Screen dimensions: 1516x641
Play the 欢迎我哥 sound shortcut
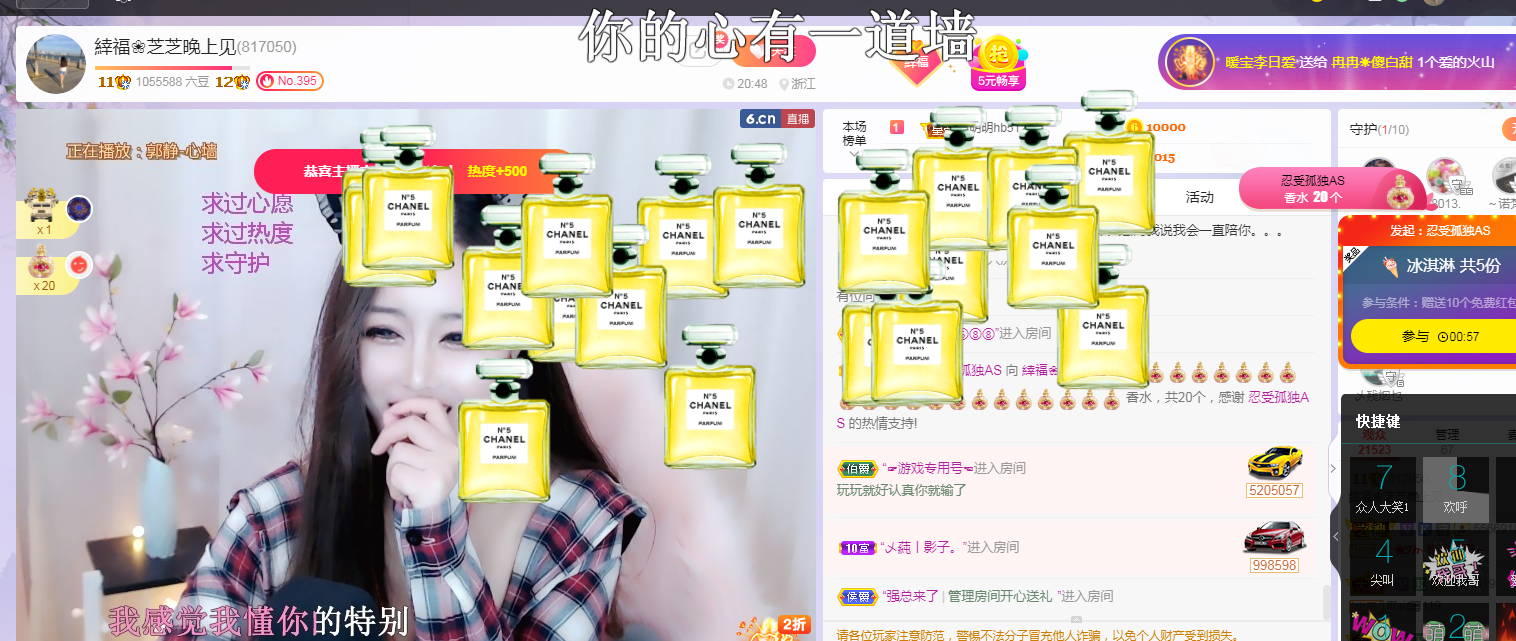pos(1456,561)
